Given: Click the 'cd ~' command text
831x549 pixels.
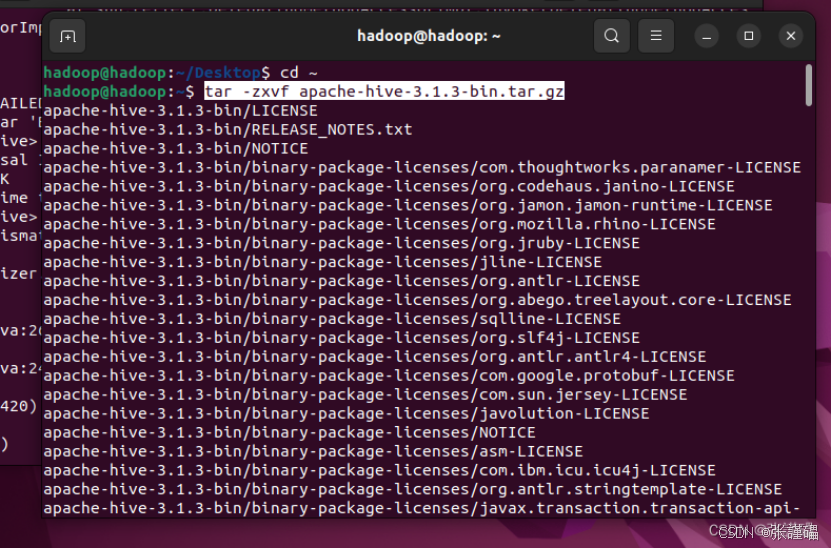Looking at the screenshot, I should (298, 73).
